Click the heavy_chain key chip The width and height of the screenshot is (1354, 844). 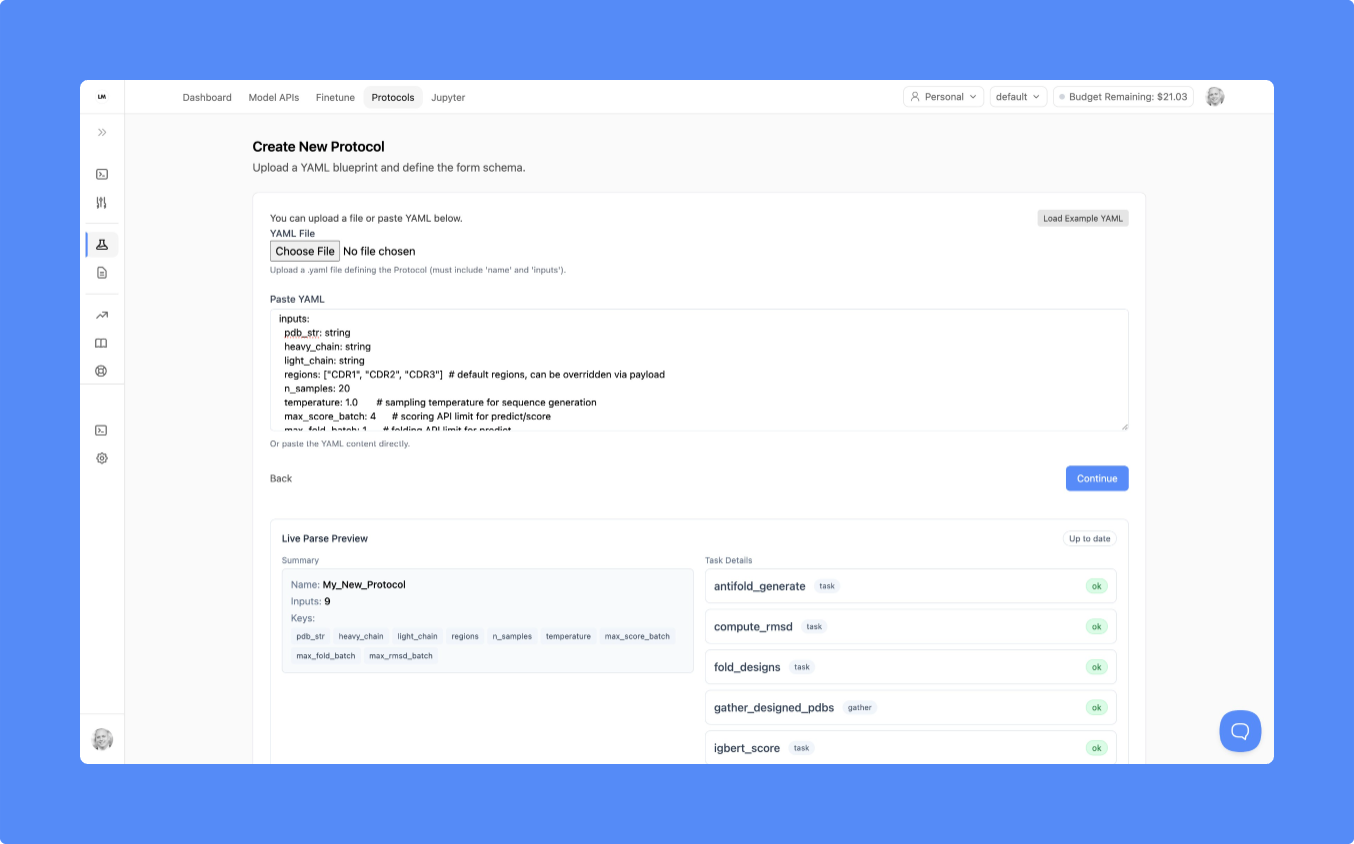361,636
